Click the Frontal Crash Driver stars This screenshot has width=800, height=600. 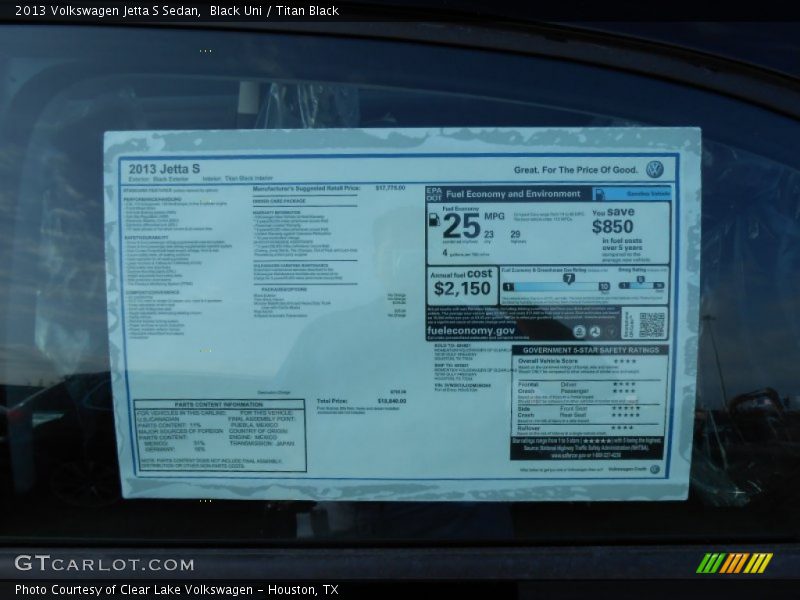pos(624,384)
